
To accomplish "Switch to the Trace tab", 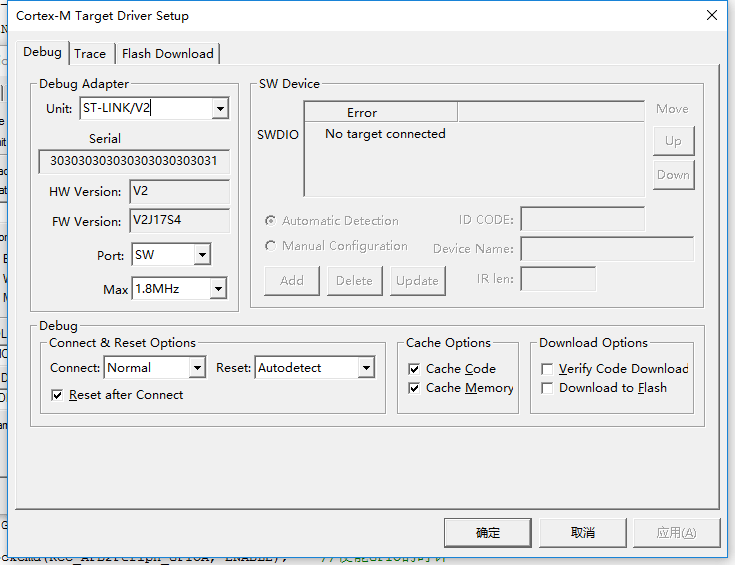I will [90, 54].
